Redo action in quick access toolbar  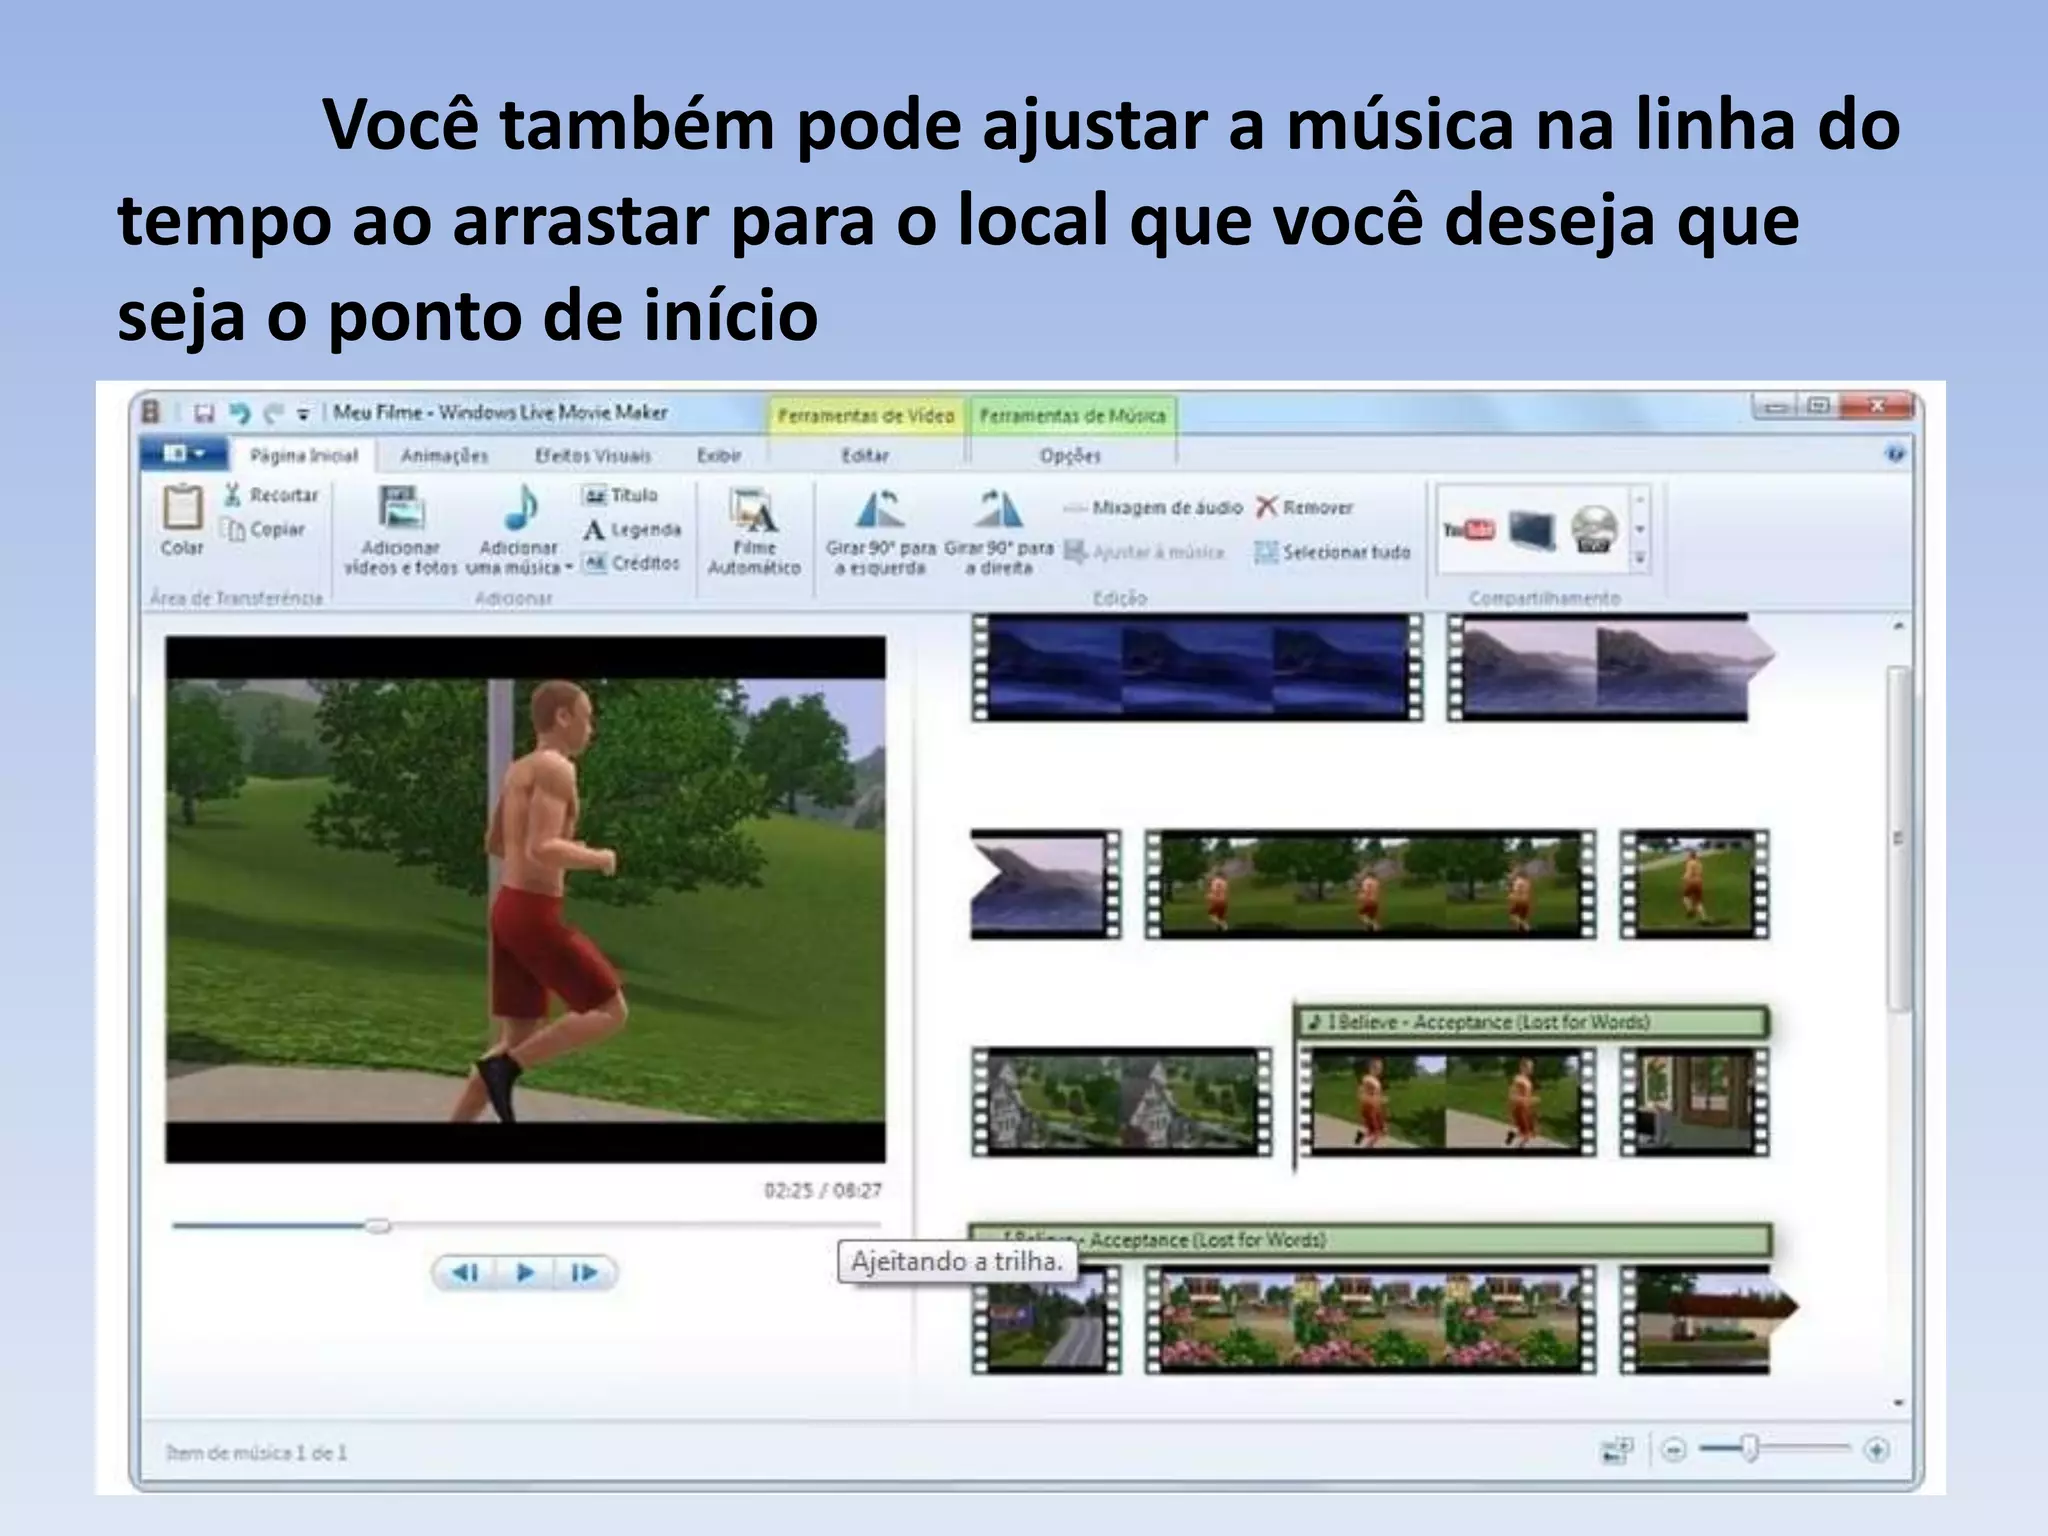tap(273, 413)
